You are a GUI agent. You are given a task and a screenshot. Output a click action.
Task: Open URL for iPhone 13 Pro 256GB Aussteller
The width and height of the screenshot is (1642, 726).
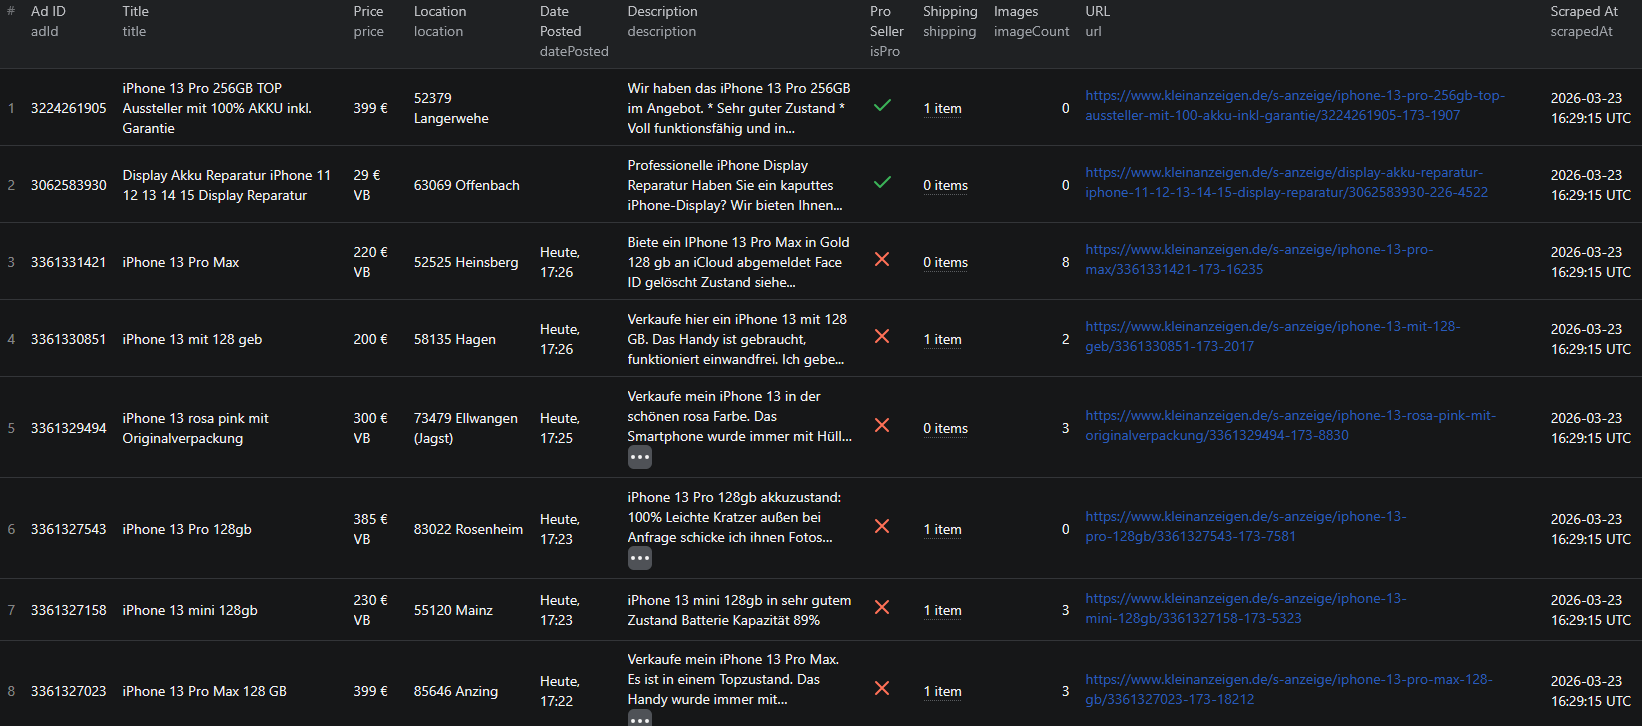click(x=1294, y=106)
